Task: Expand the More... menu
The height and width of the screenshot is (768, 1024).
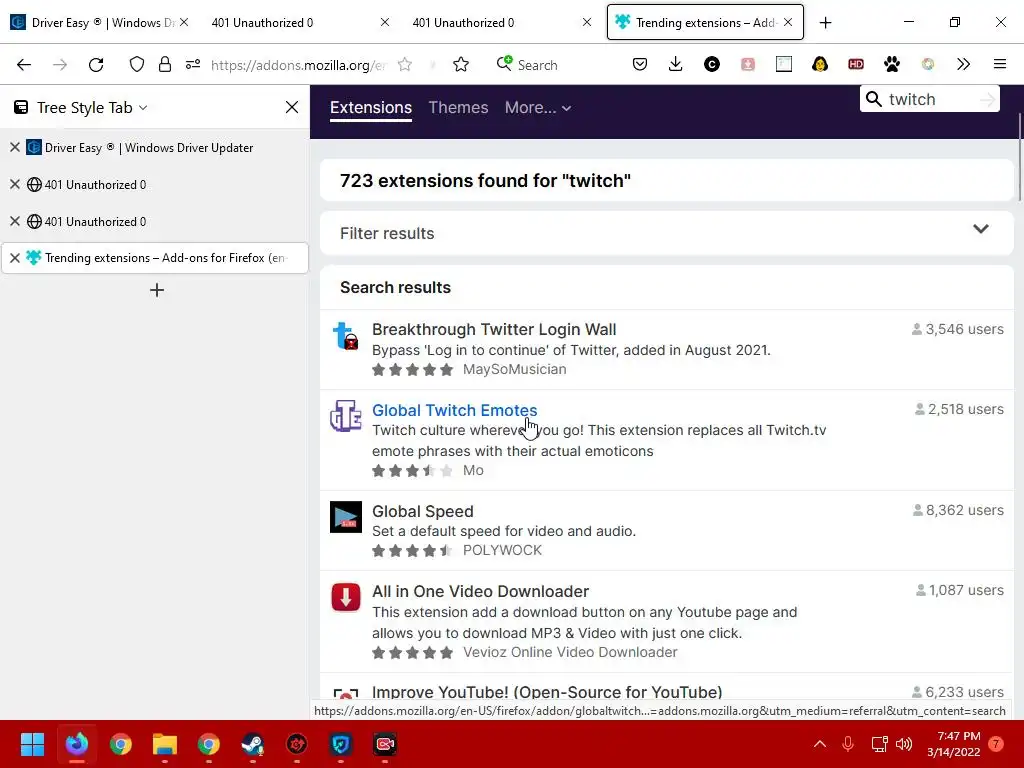Action: click(x=537, y=108)
